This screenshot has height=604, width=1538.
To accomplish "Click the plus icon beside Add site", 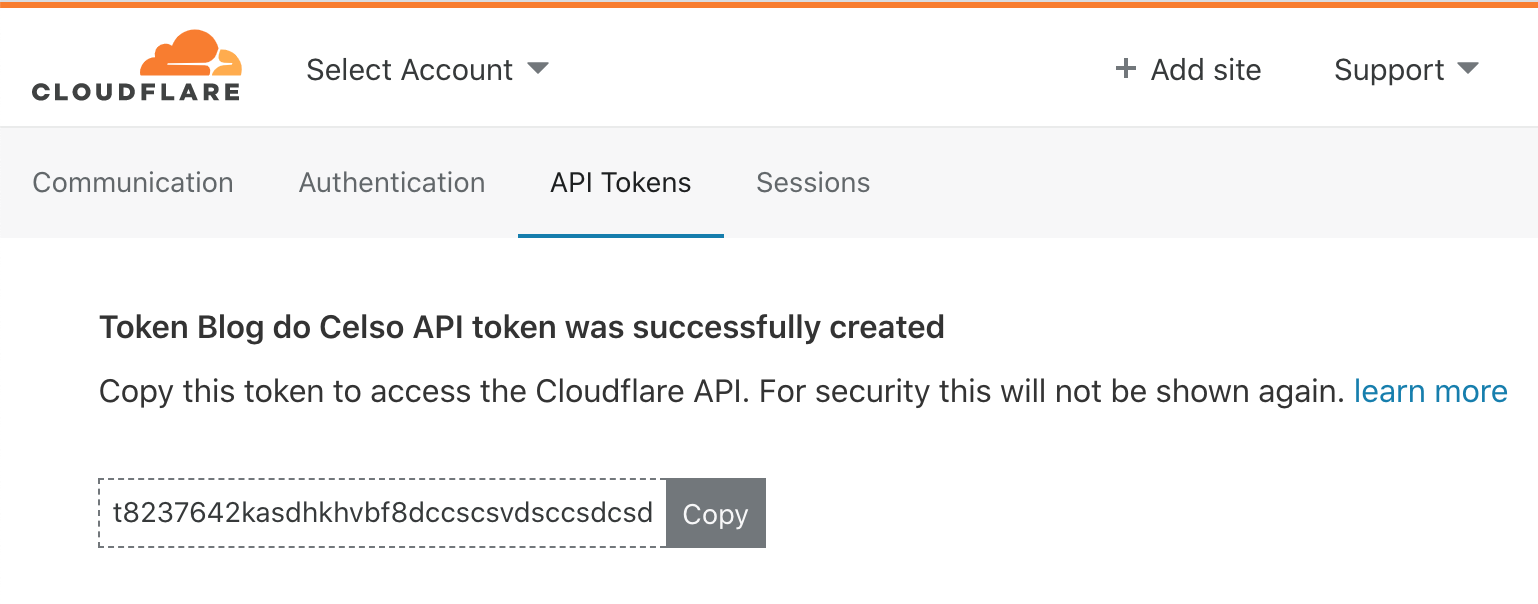I will [1126, 69].
